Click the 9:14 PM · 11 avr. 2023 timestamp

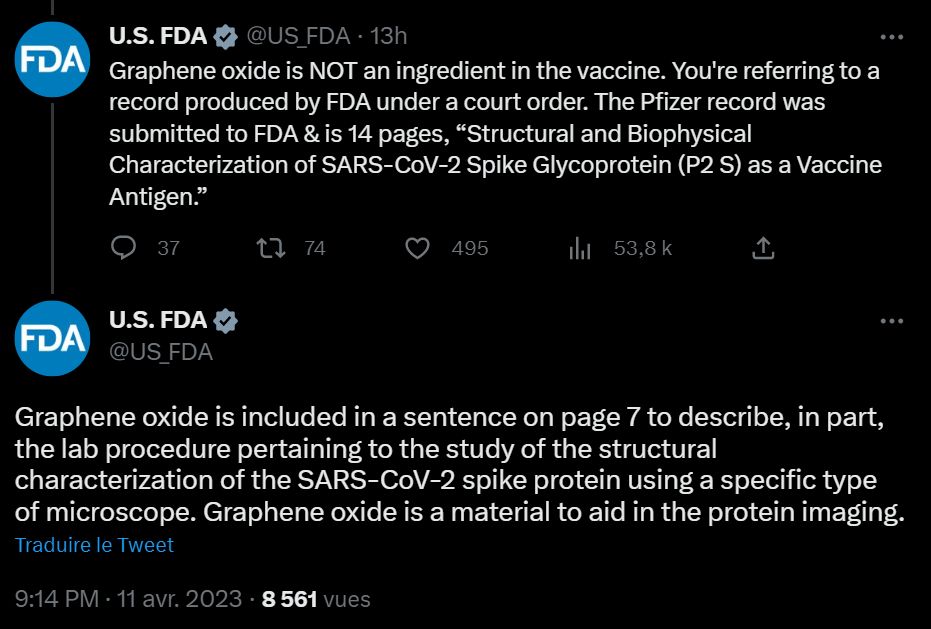[x=129, y=599]
